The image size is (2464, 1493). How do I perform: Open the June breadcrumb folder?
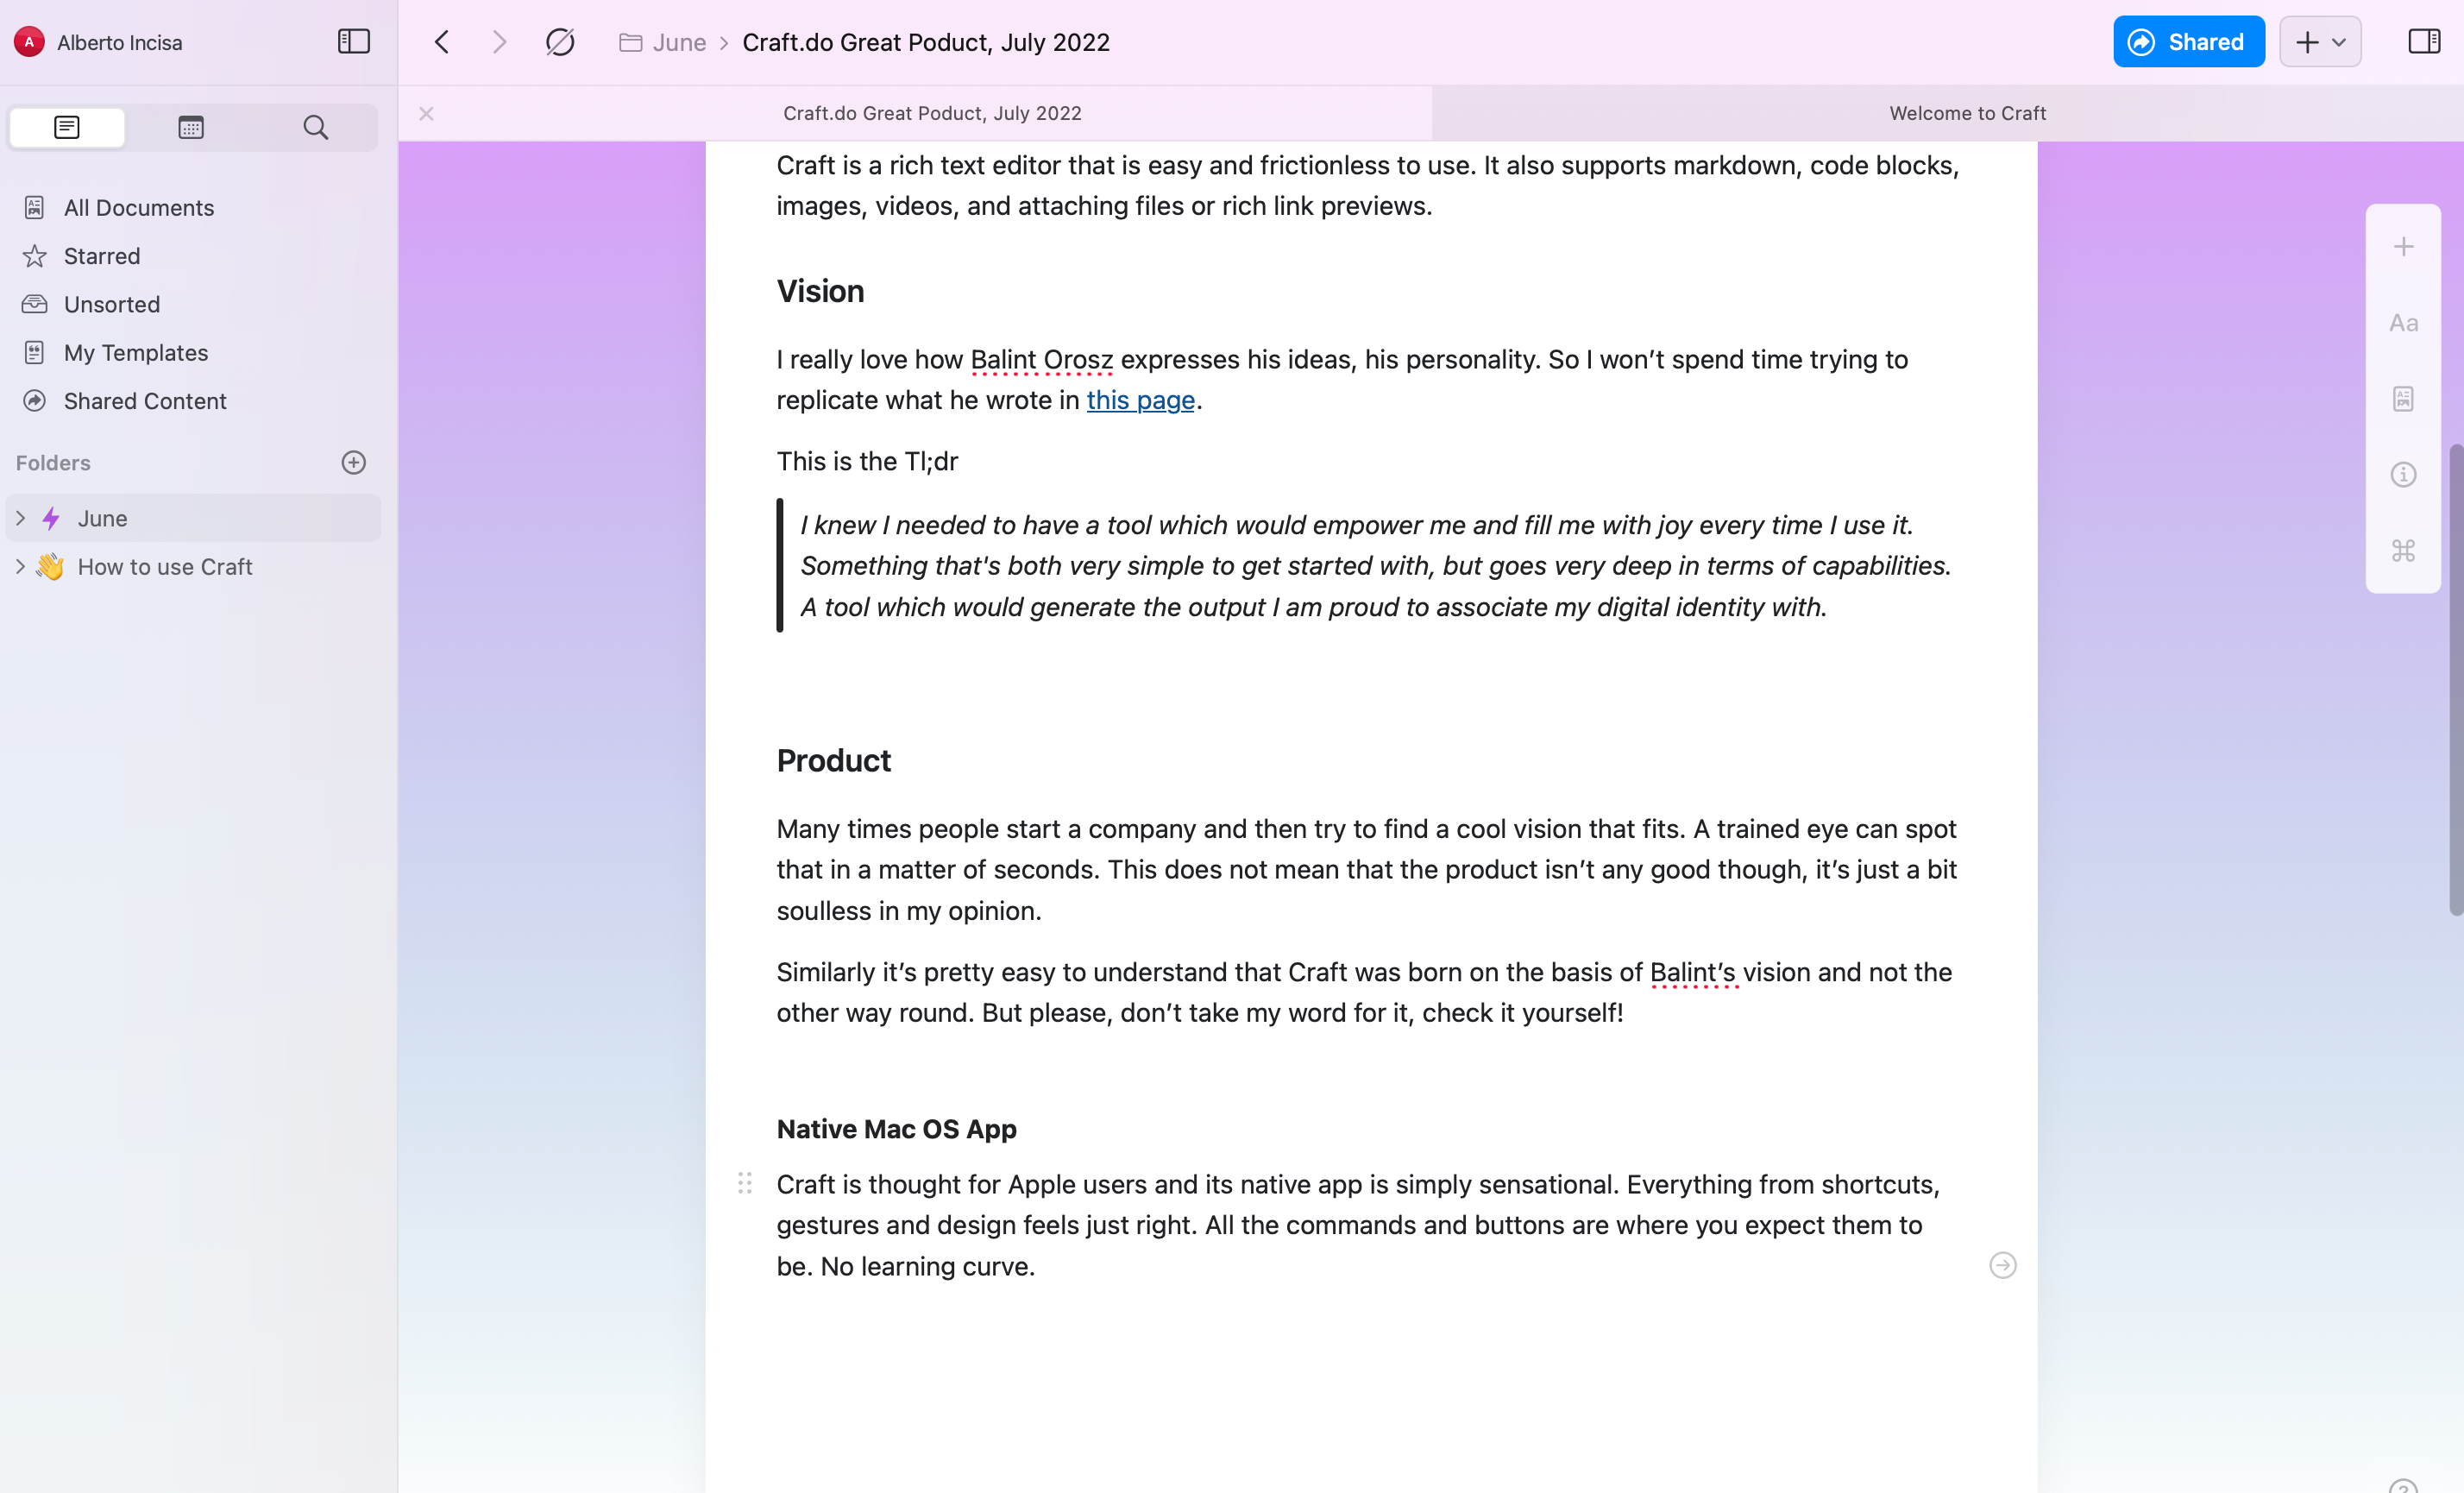pos(663,42)
